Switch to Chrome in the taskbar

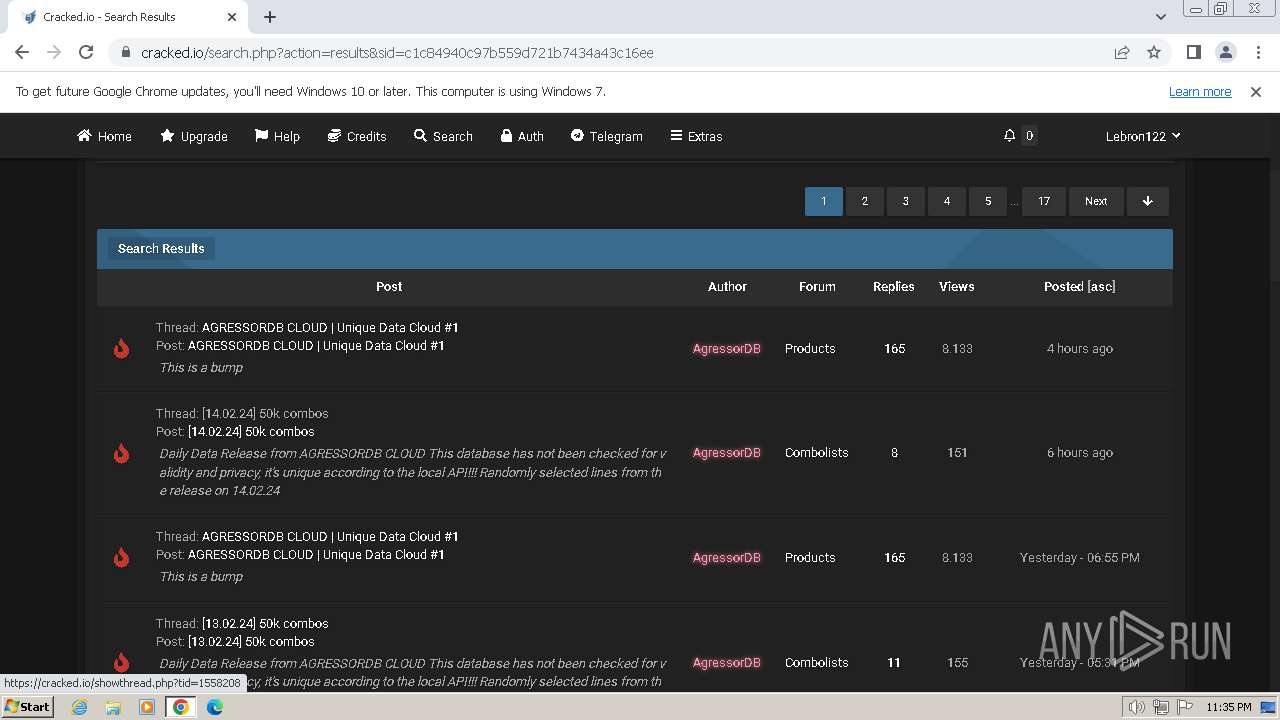coord(181,707)
